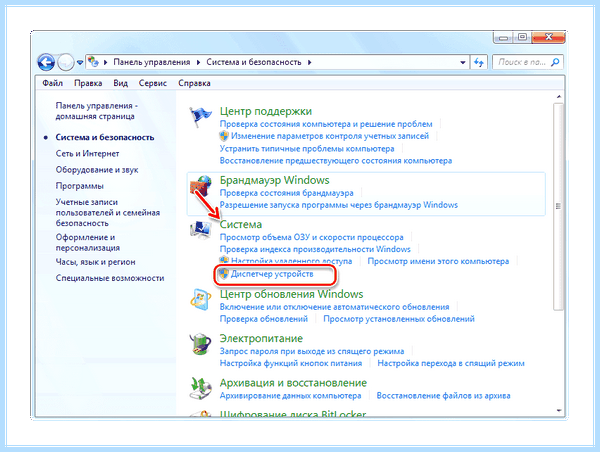Select Сеть и Интернет in the sidebar

(x=87, y=153)
